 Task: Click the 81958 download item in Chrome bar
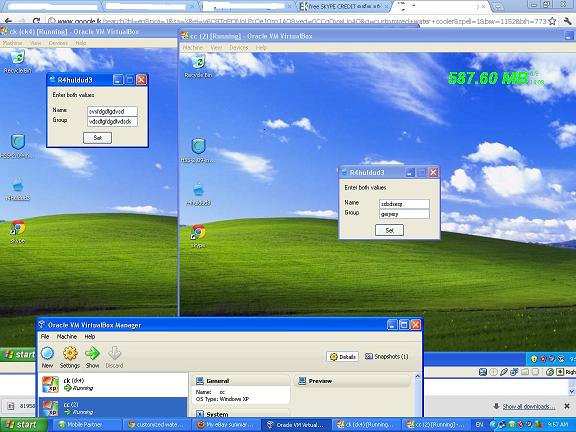[x=21, y=406]
